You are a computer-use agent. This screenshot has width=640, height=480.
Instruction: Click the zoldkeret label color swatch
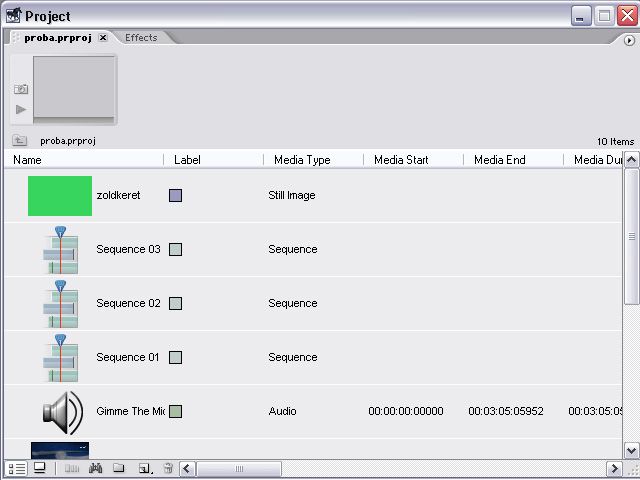175,196
